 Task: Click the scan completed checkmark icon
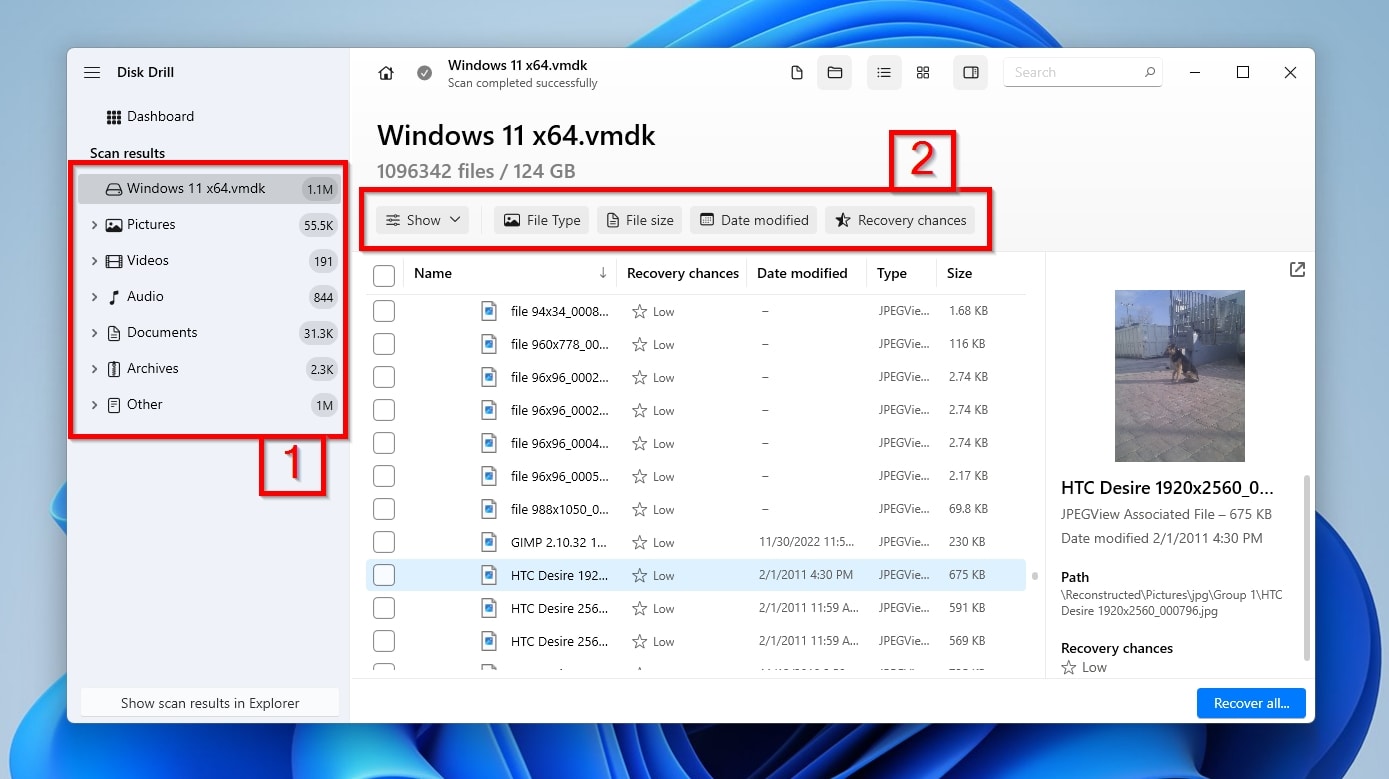425,73
